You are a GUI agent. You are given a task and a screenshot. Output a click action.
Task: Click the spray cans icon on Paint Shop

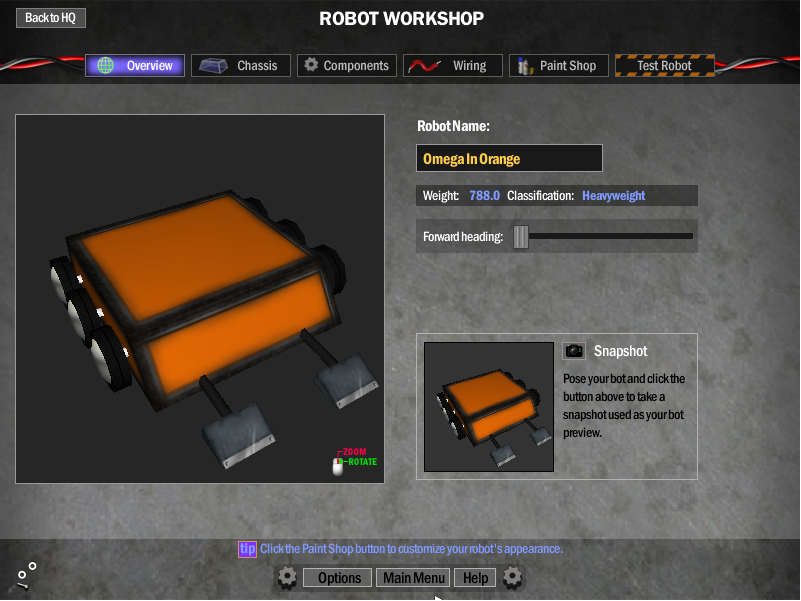525,66
